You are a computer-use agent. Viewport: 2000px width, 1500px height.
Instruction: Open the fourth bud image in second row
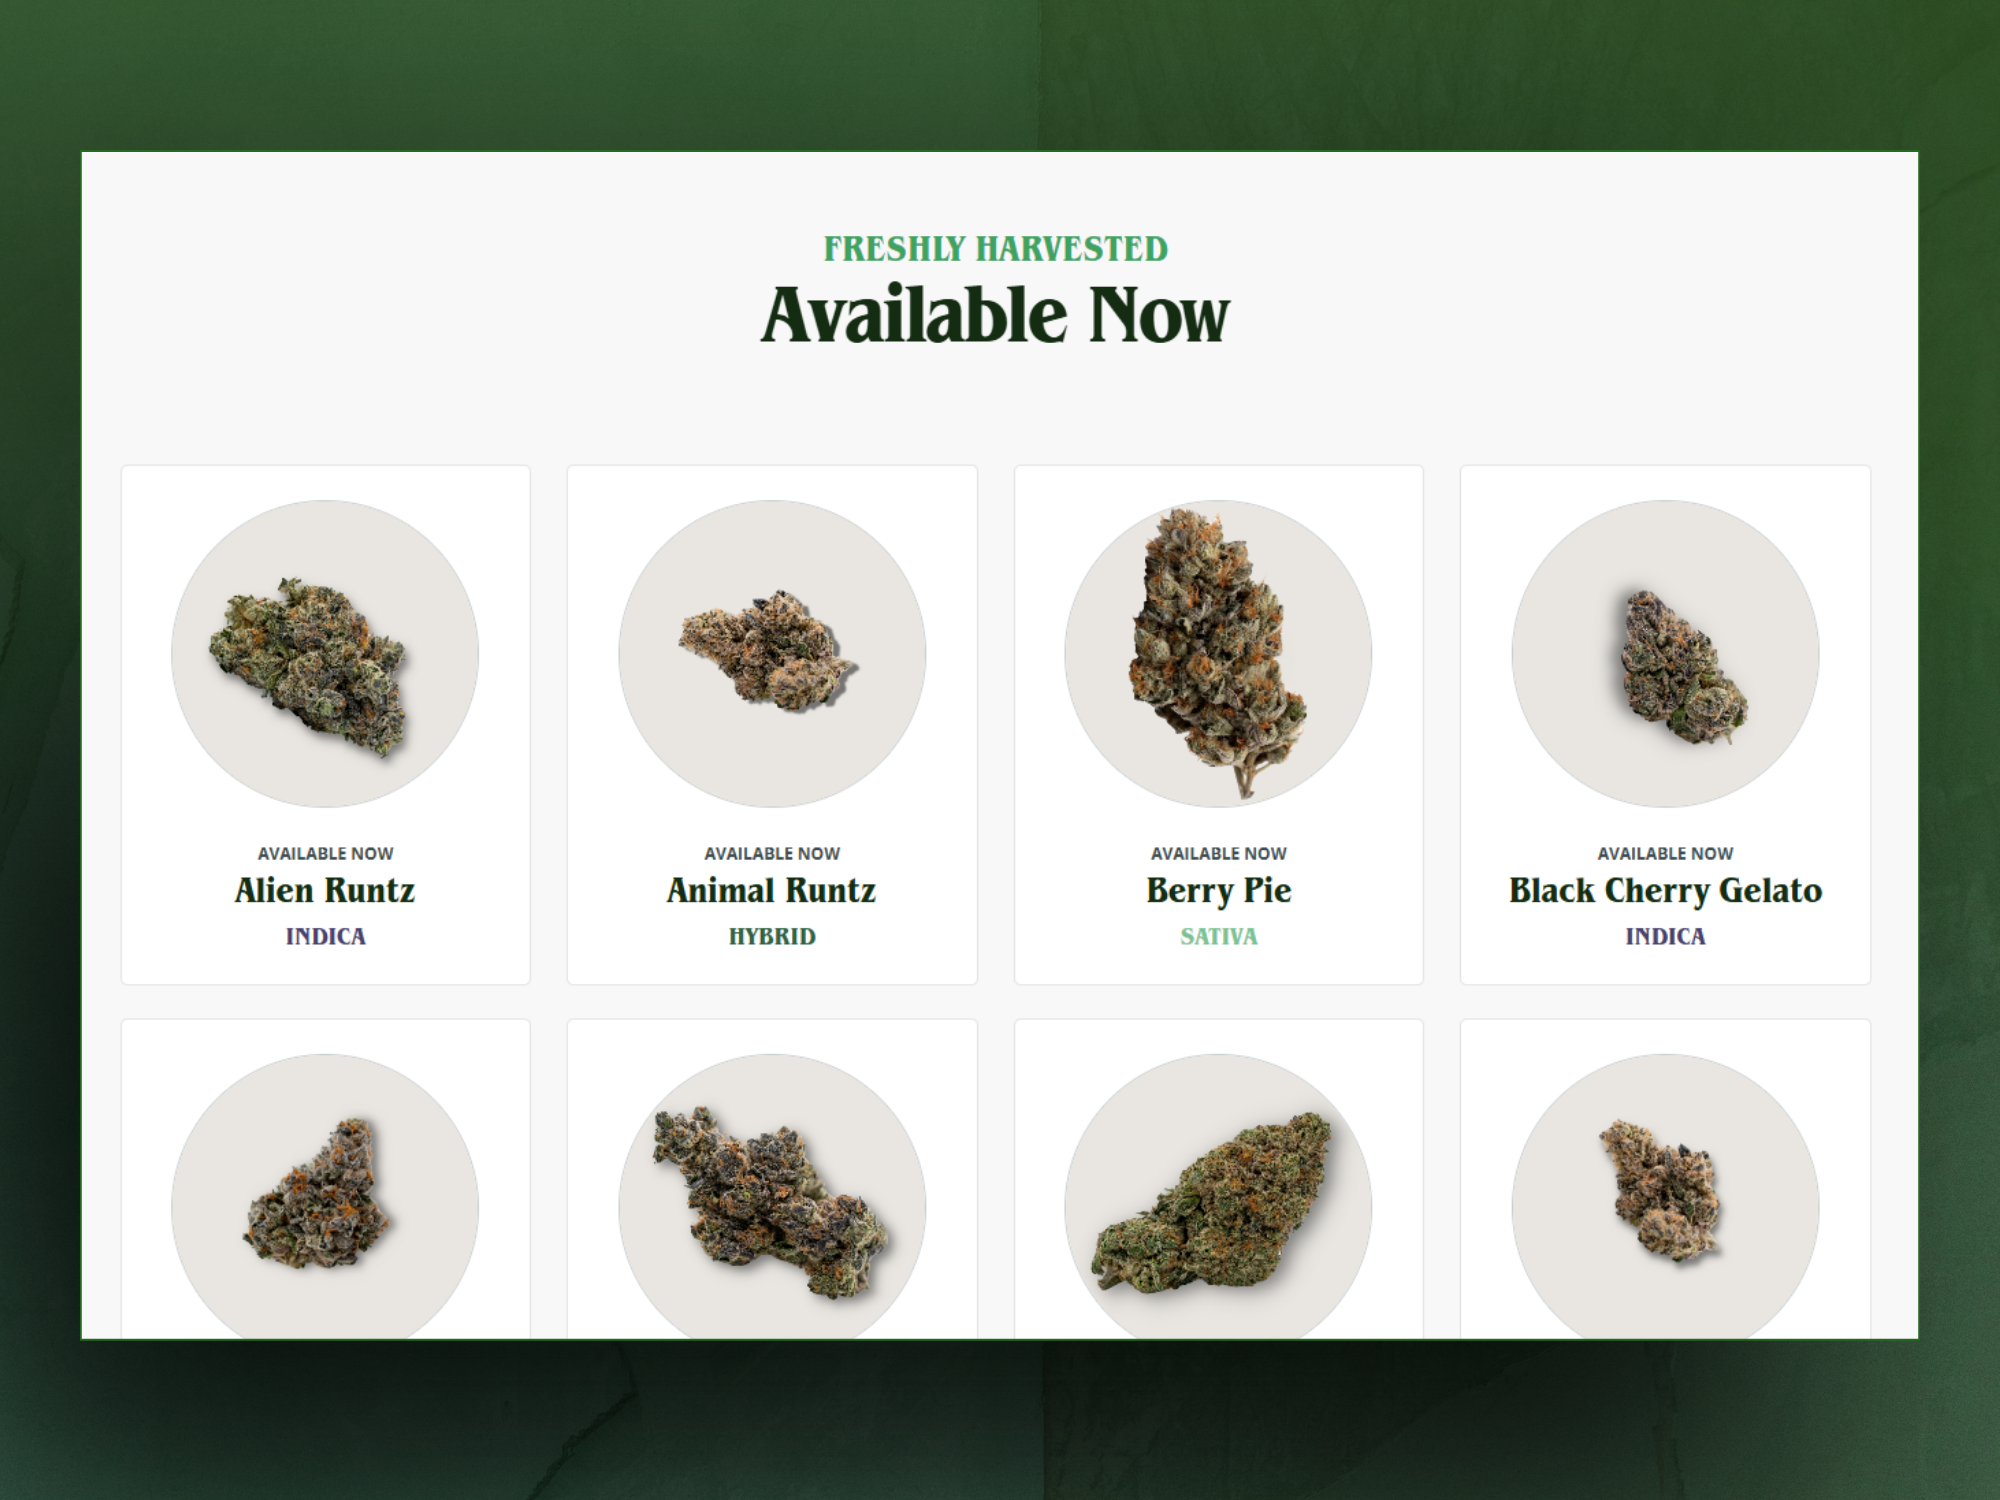1665,1196
